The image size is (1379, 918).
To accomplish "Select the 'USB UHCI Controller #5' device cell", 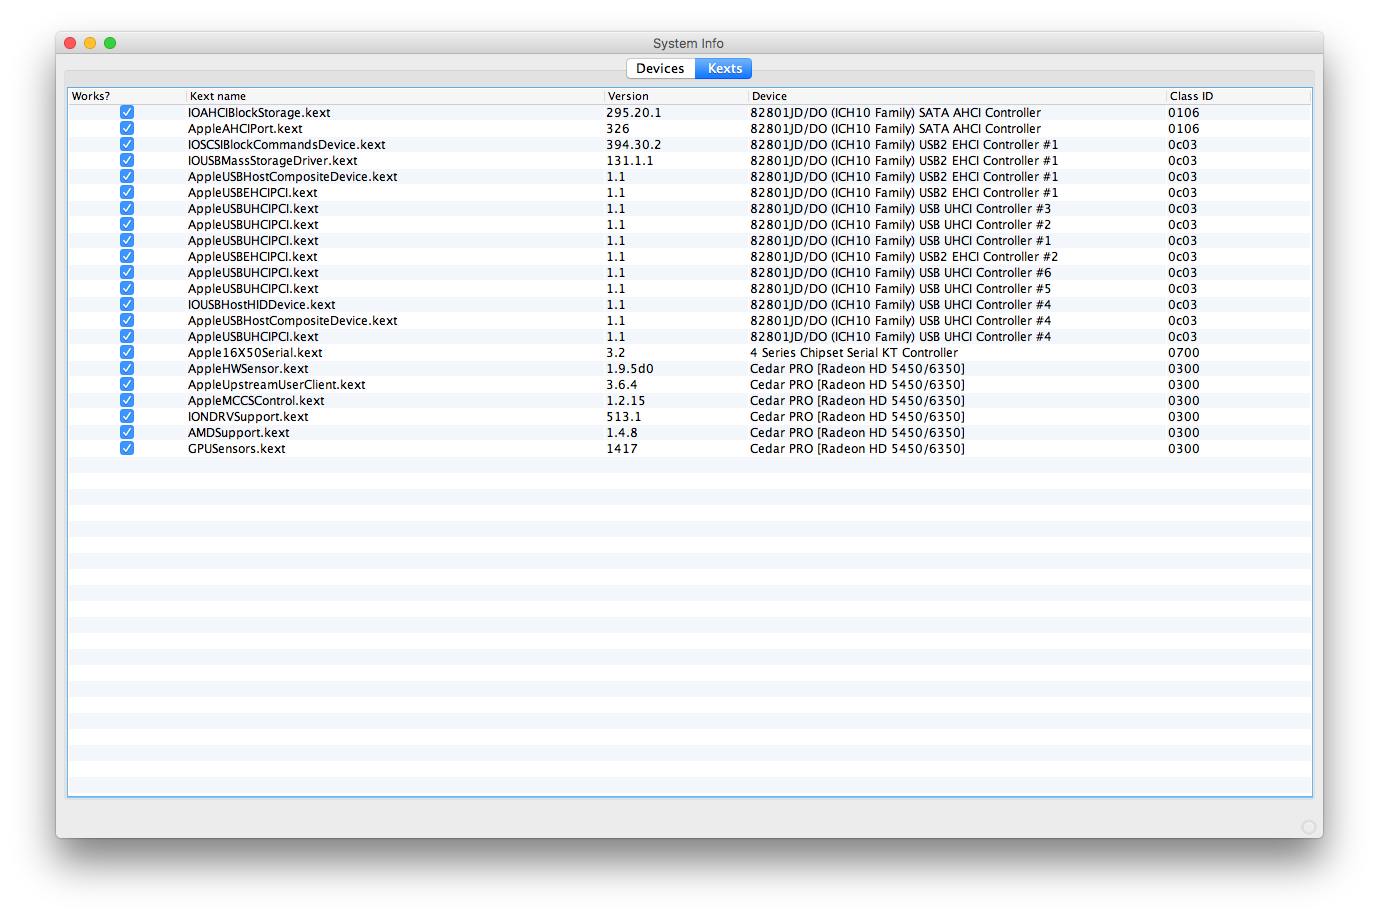I will pos(901,289).
